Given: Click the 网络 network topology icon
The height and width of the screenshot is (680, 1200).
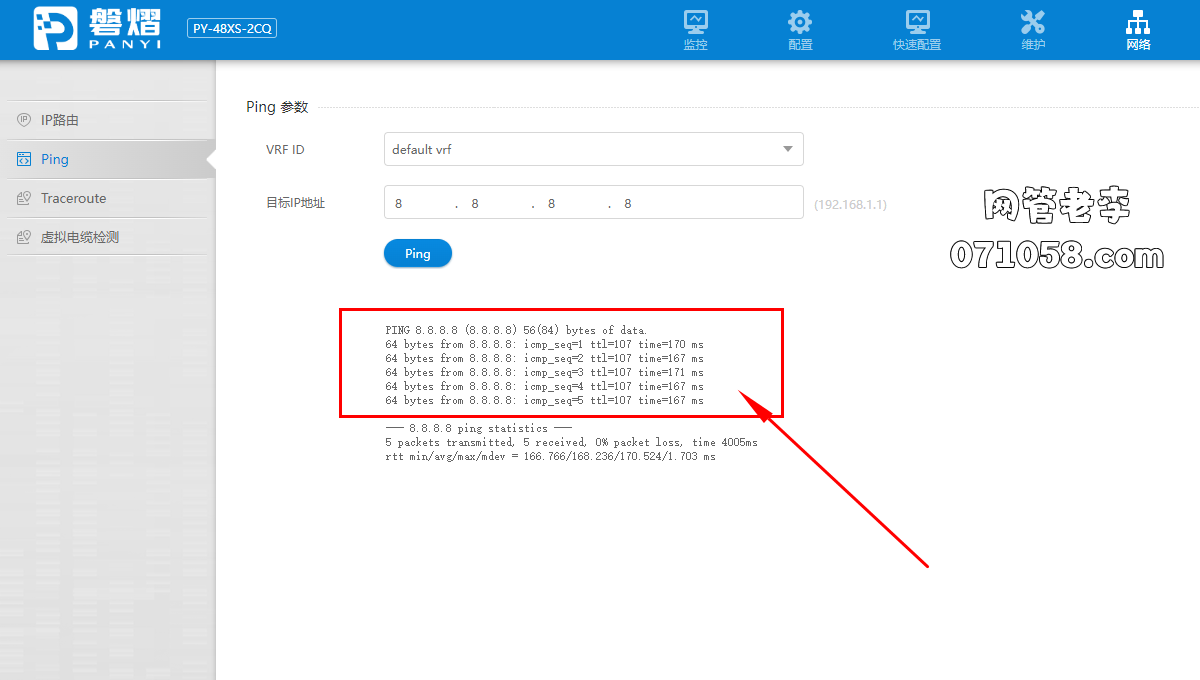Looking at the screenshot, I should (1137, 22).
